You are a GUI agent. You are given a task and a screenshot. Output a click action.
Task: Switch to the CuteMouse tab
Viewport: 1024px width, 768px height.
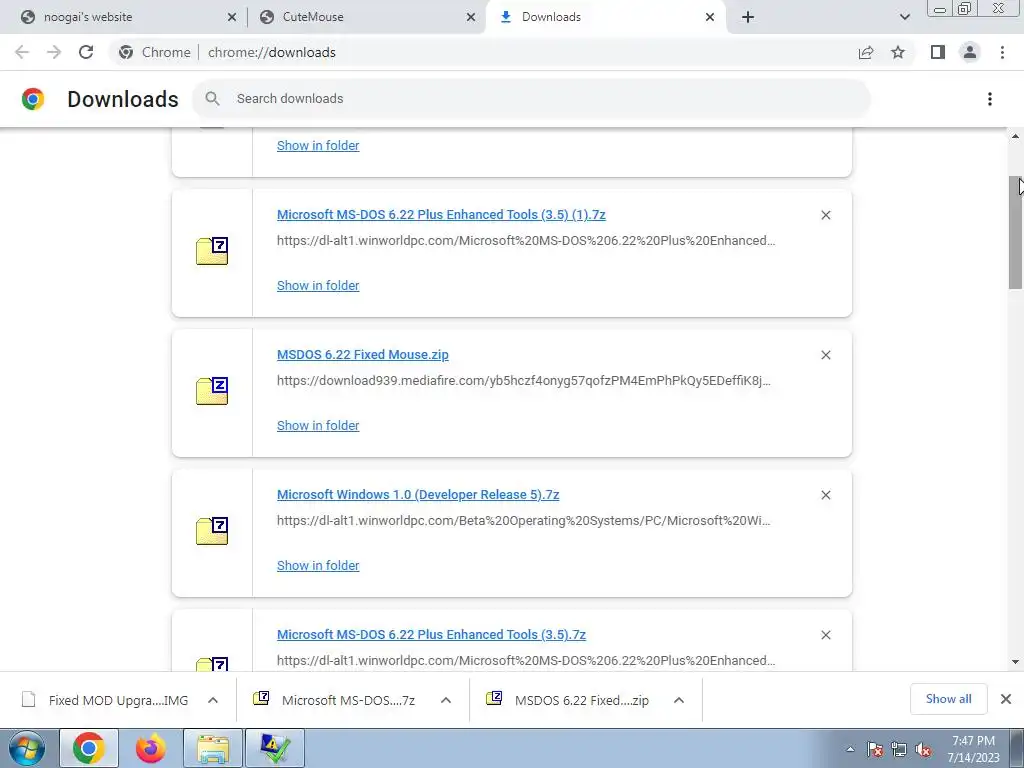[x=366, y=17]
